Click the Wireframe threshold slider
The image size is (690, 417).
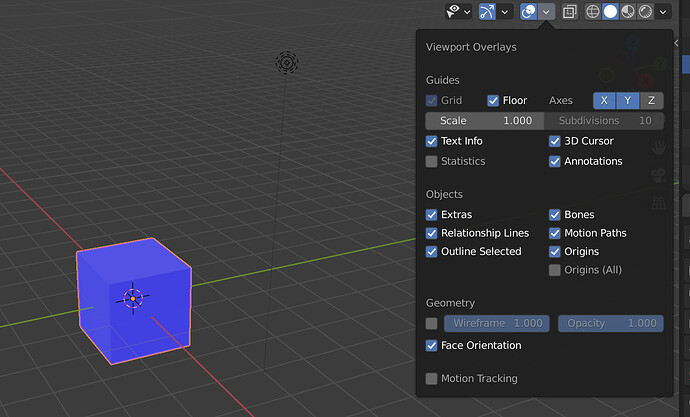(x=496, y=323)
